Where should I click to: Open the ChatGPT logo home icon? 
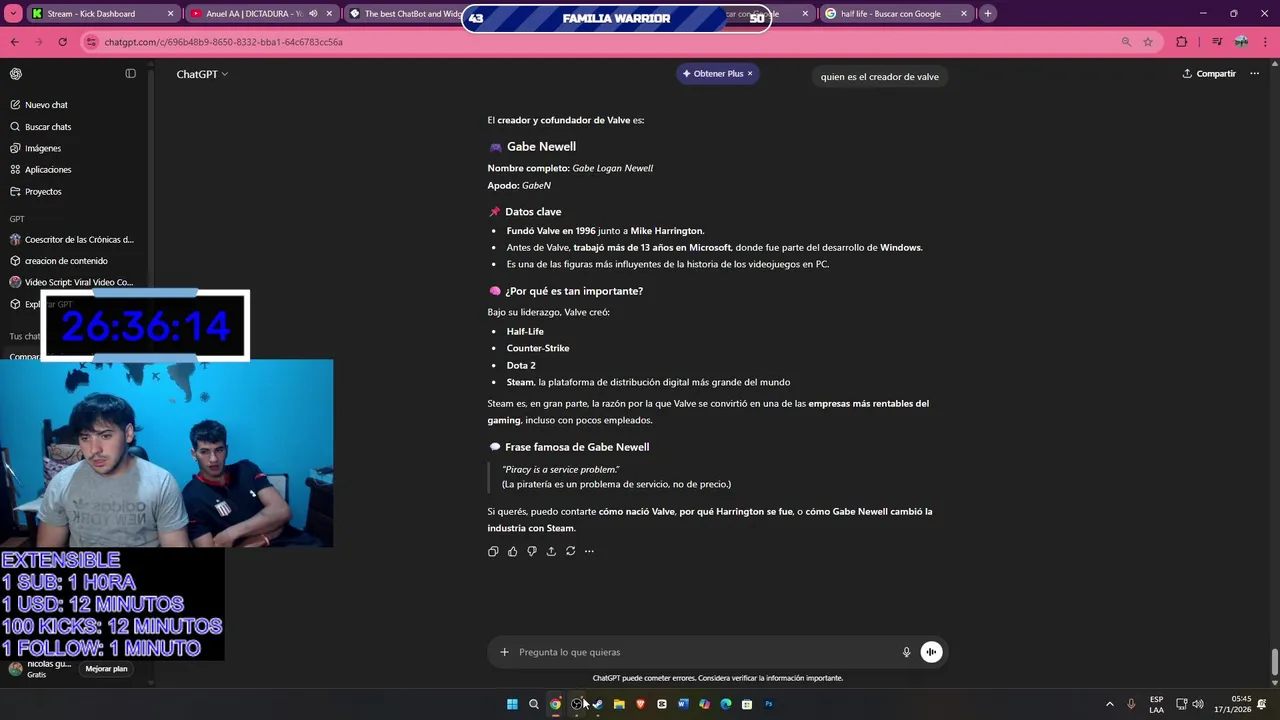pos(16,74)
